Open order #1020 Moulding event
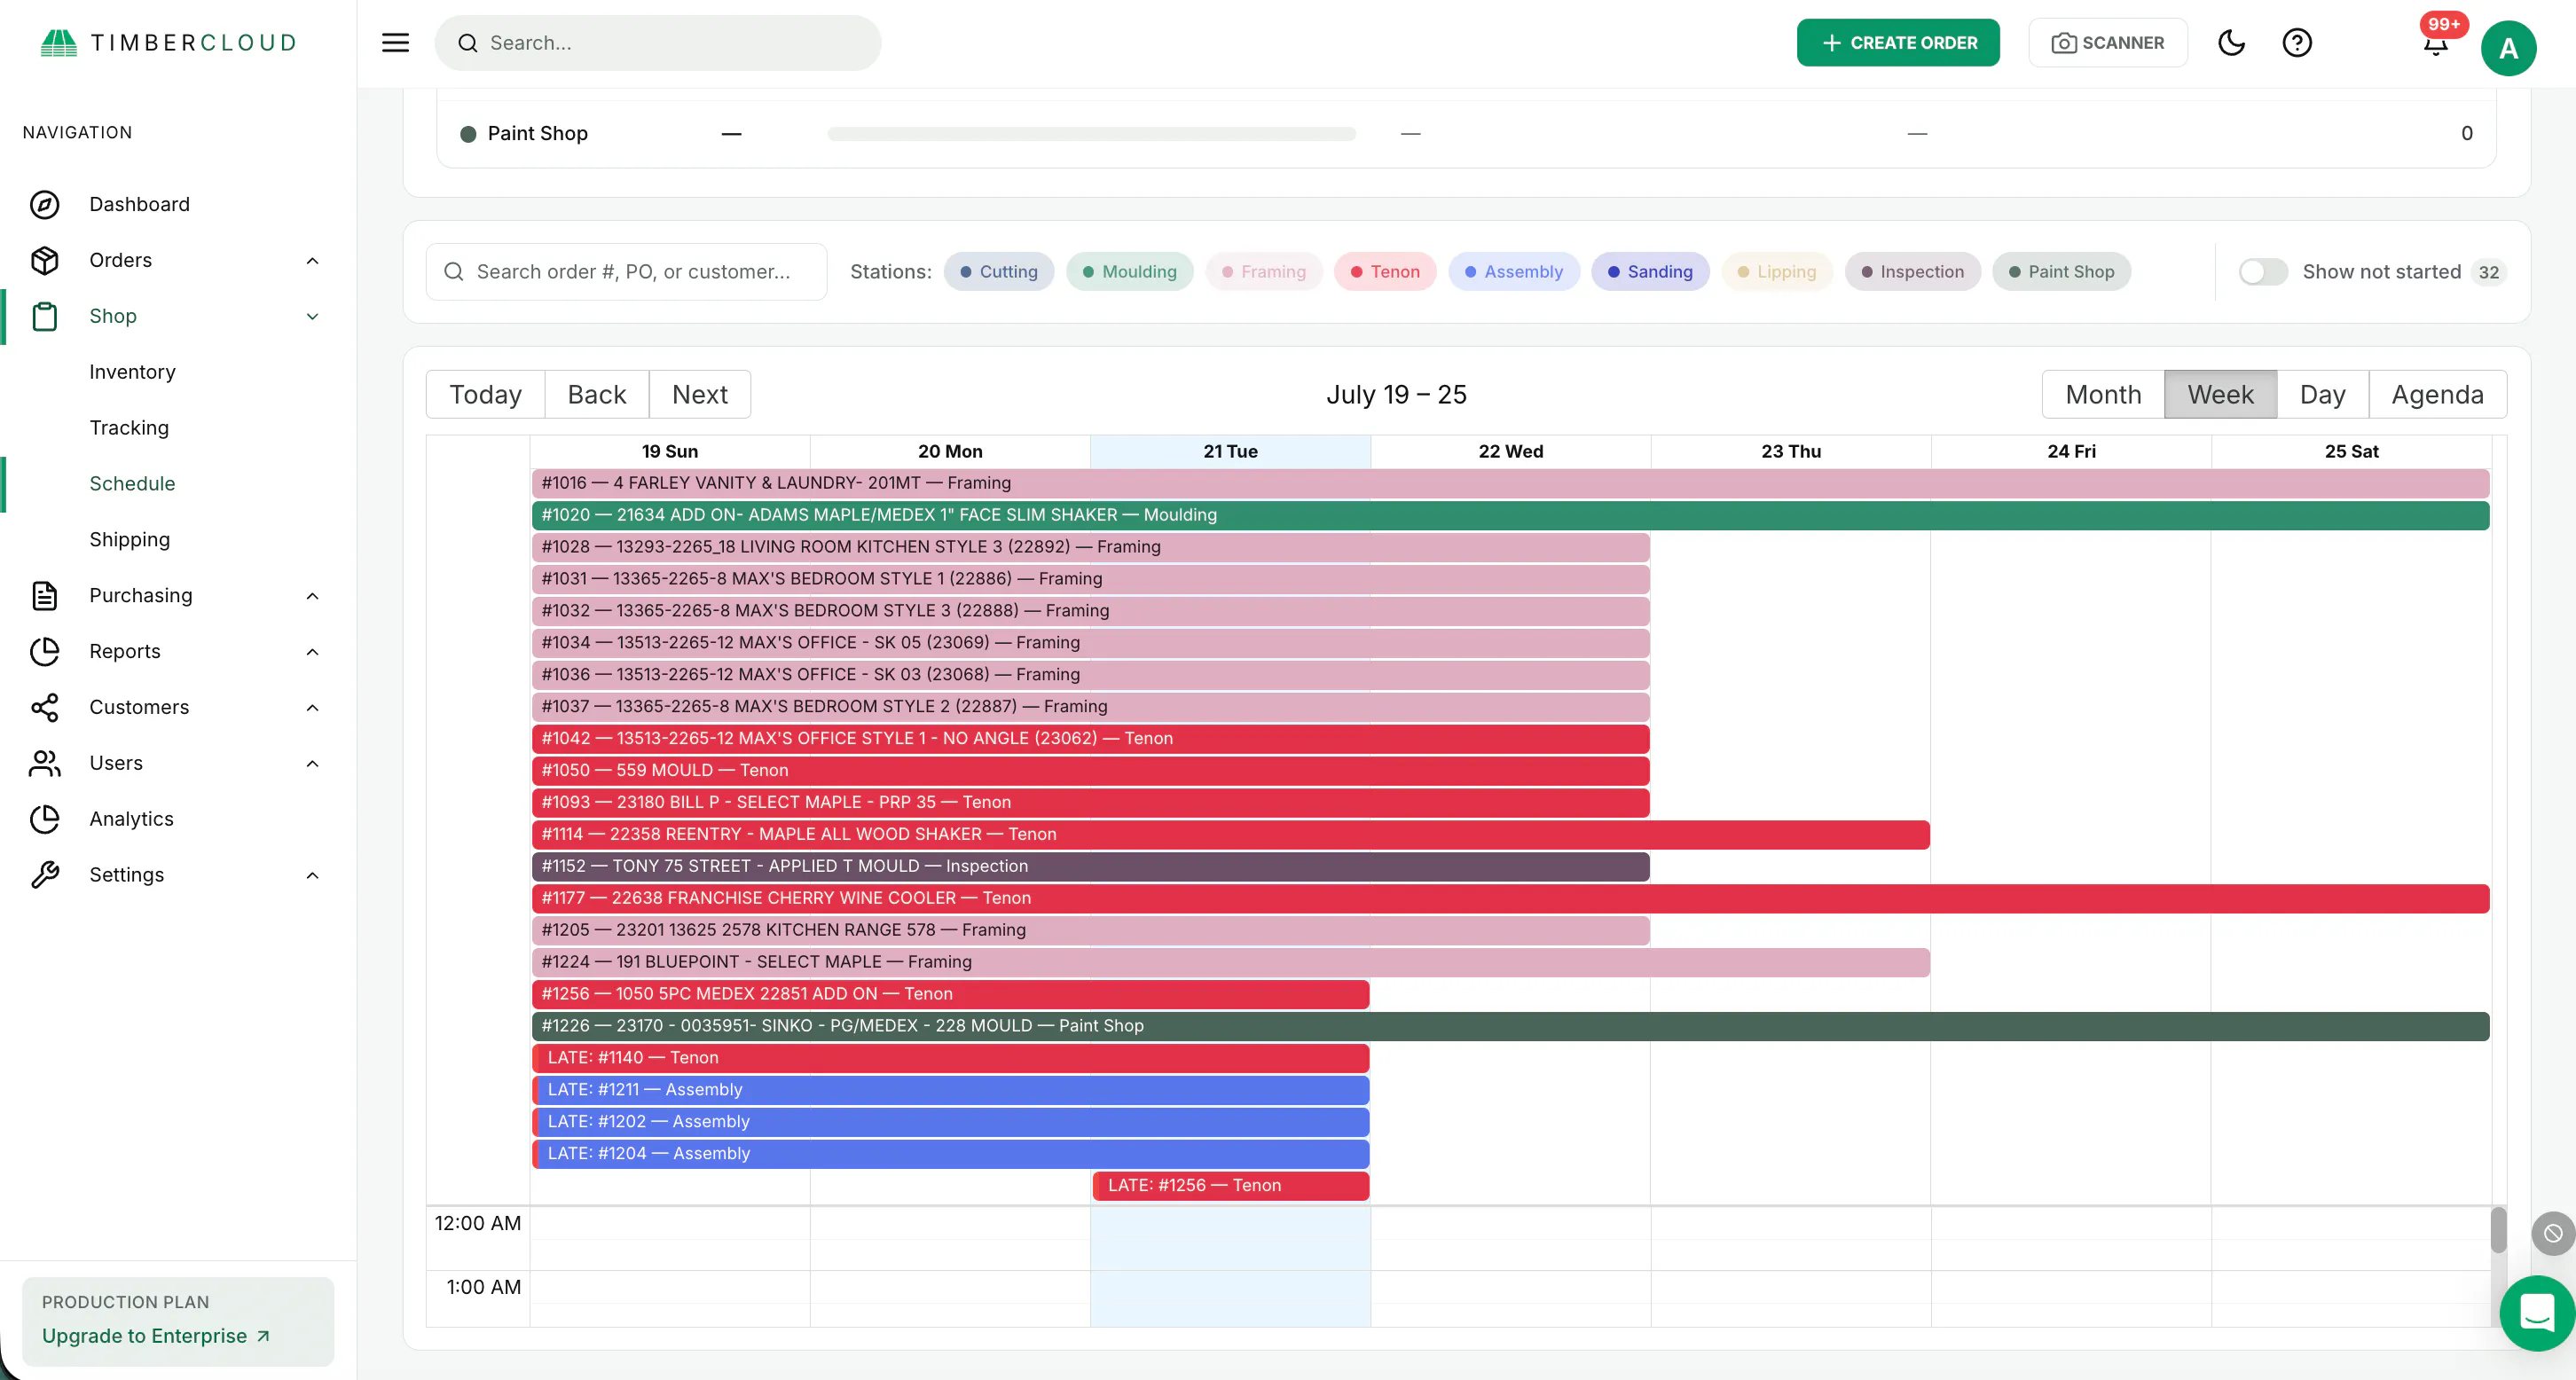 1510,515
